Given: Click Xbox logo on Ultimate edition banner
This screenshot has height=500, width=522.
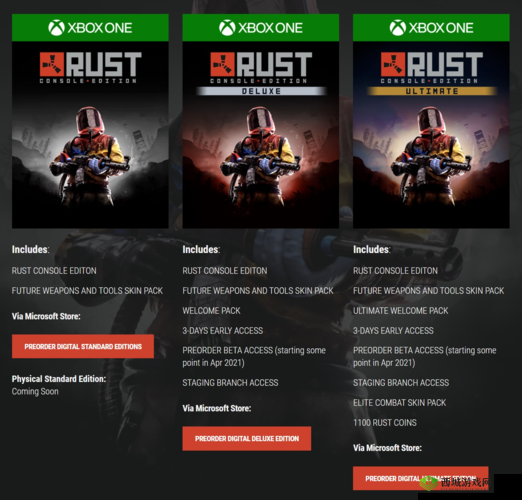Looking at the screenshot, I should (398, 28).
